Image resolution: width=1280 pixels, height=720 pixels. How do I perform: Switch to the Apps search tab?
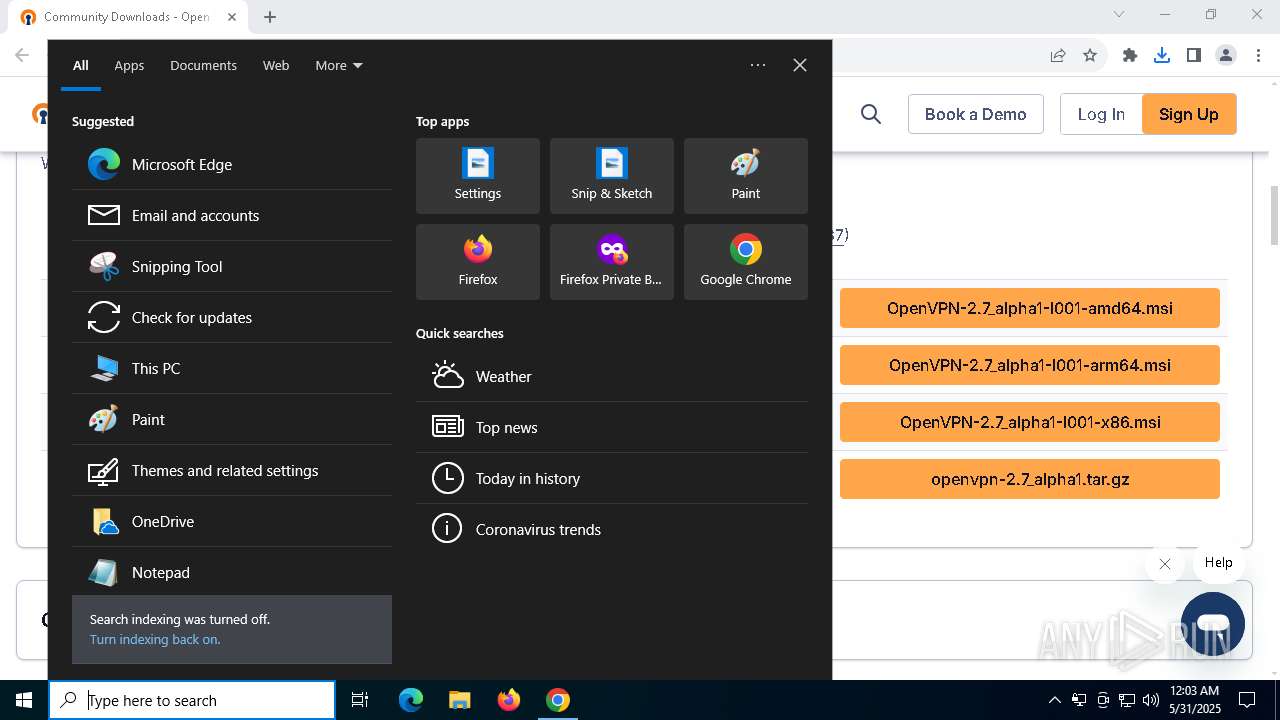(129, 65)
